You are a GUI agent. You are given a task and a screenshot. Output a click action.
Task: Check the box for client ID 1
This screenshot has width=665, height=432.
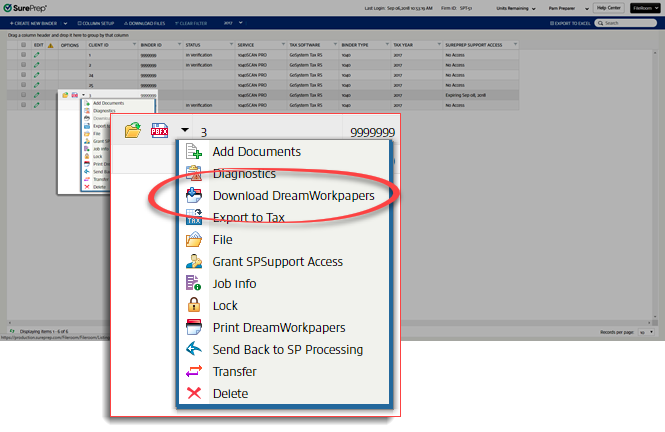point(23,55)
